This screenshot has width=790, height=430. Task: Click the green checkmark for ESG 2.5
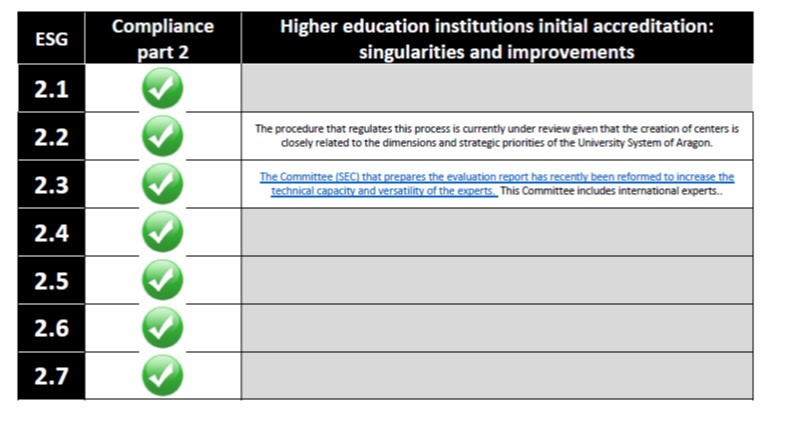162,280
